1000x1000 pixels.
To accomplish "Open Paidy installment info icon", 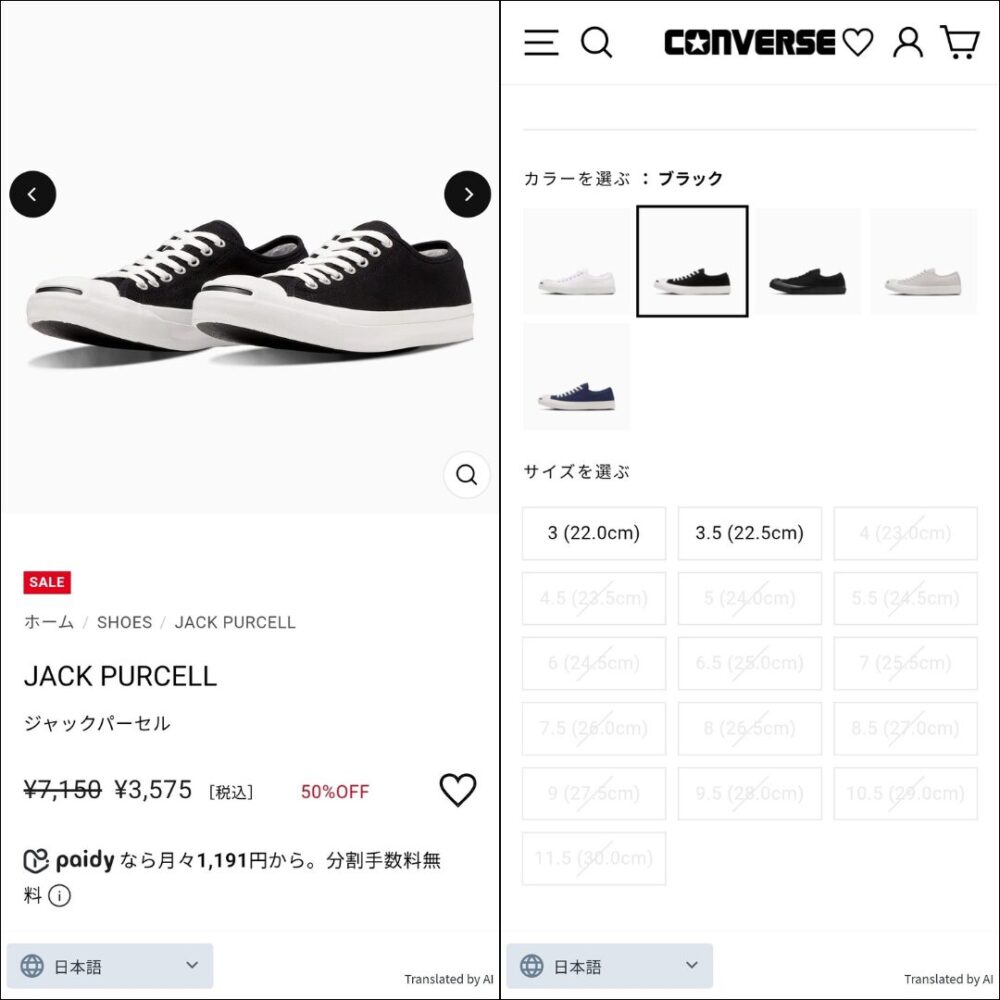I will point(59,896).
